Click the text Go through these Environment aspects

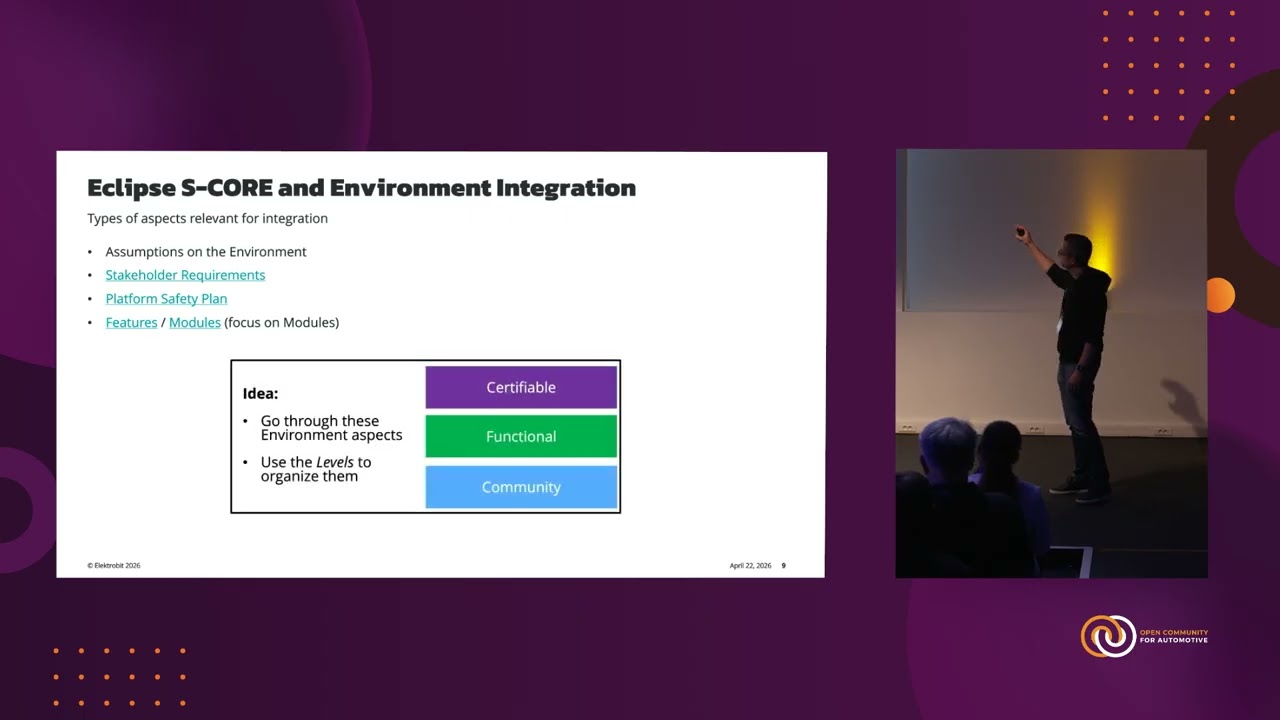(x=331, y=428)
